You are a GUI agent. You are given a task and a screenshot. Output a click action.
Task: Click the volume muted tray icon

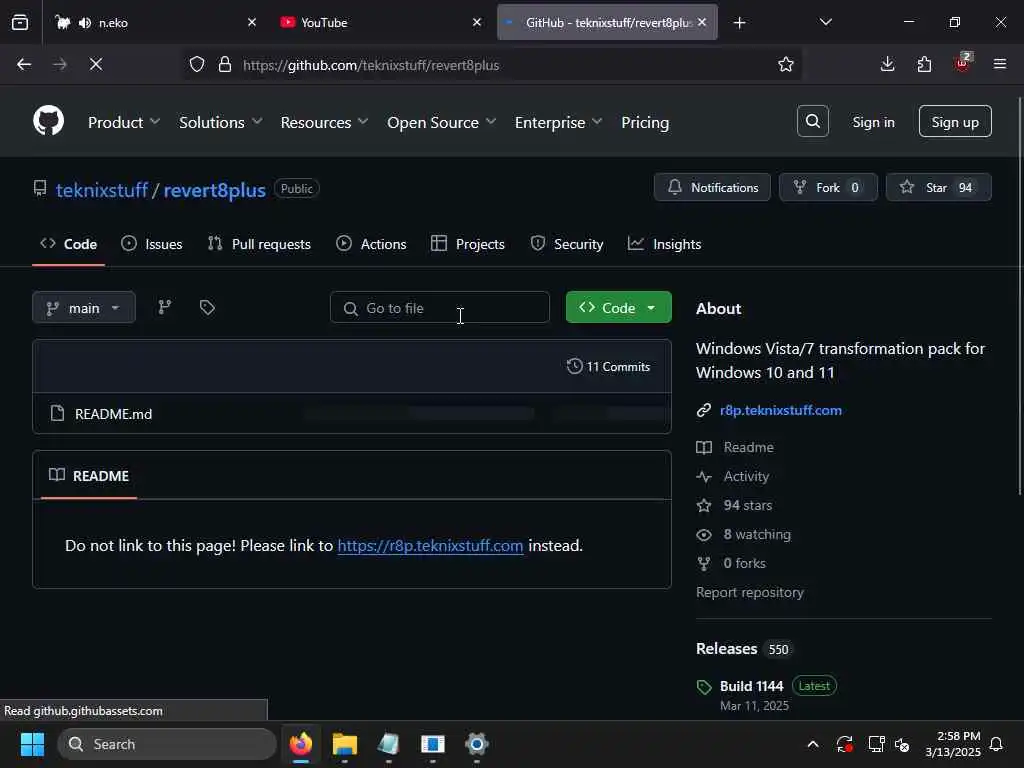click(x=902, y=744)
